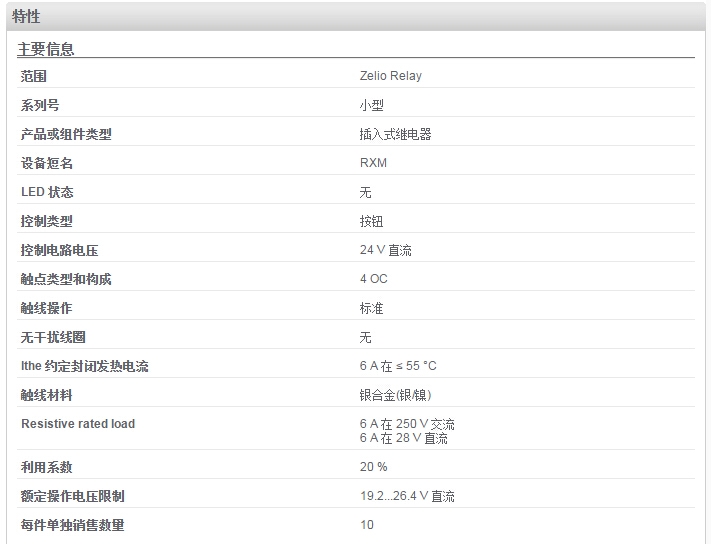Select the 按钮 control type value
Viewport: 711px width, 544px height.
pos(371,221)
